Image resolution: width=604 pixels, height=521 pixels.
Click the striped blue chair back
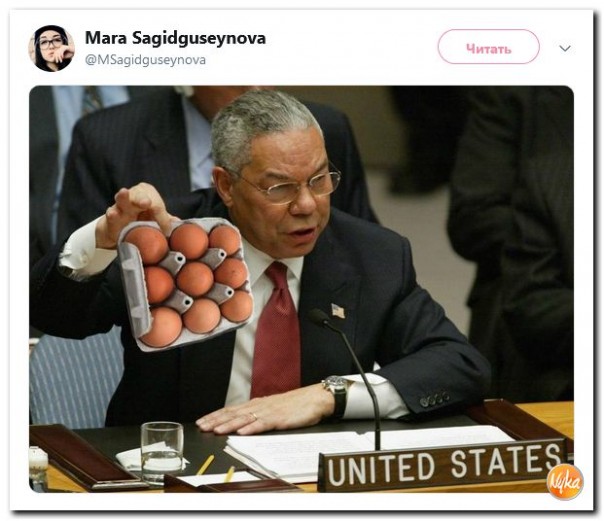75,381
